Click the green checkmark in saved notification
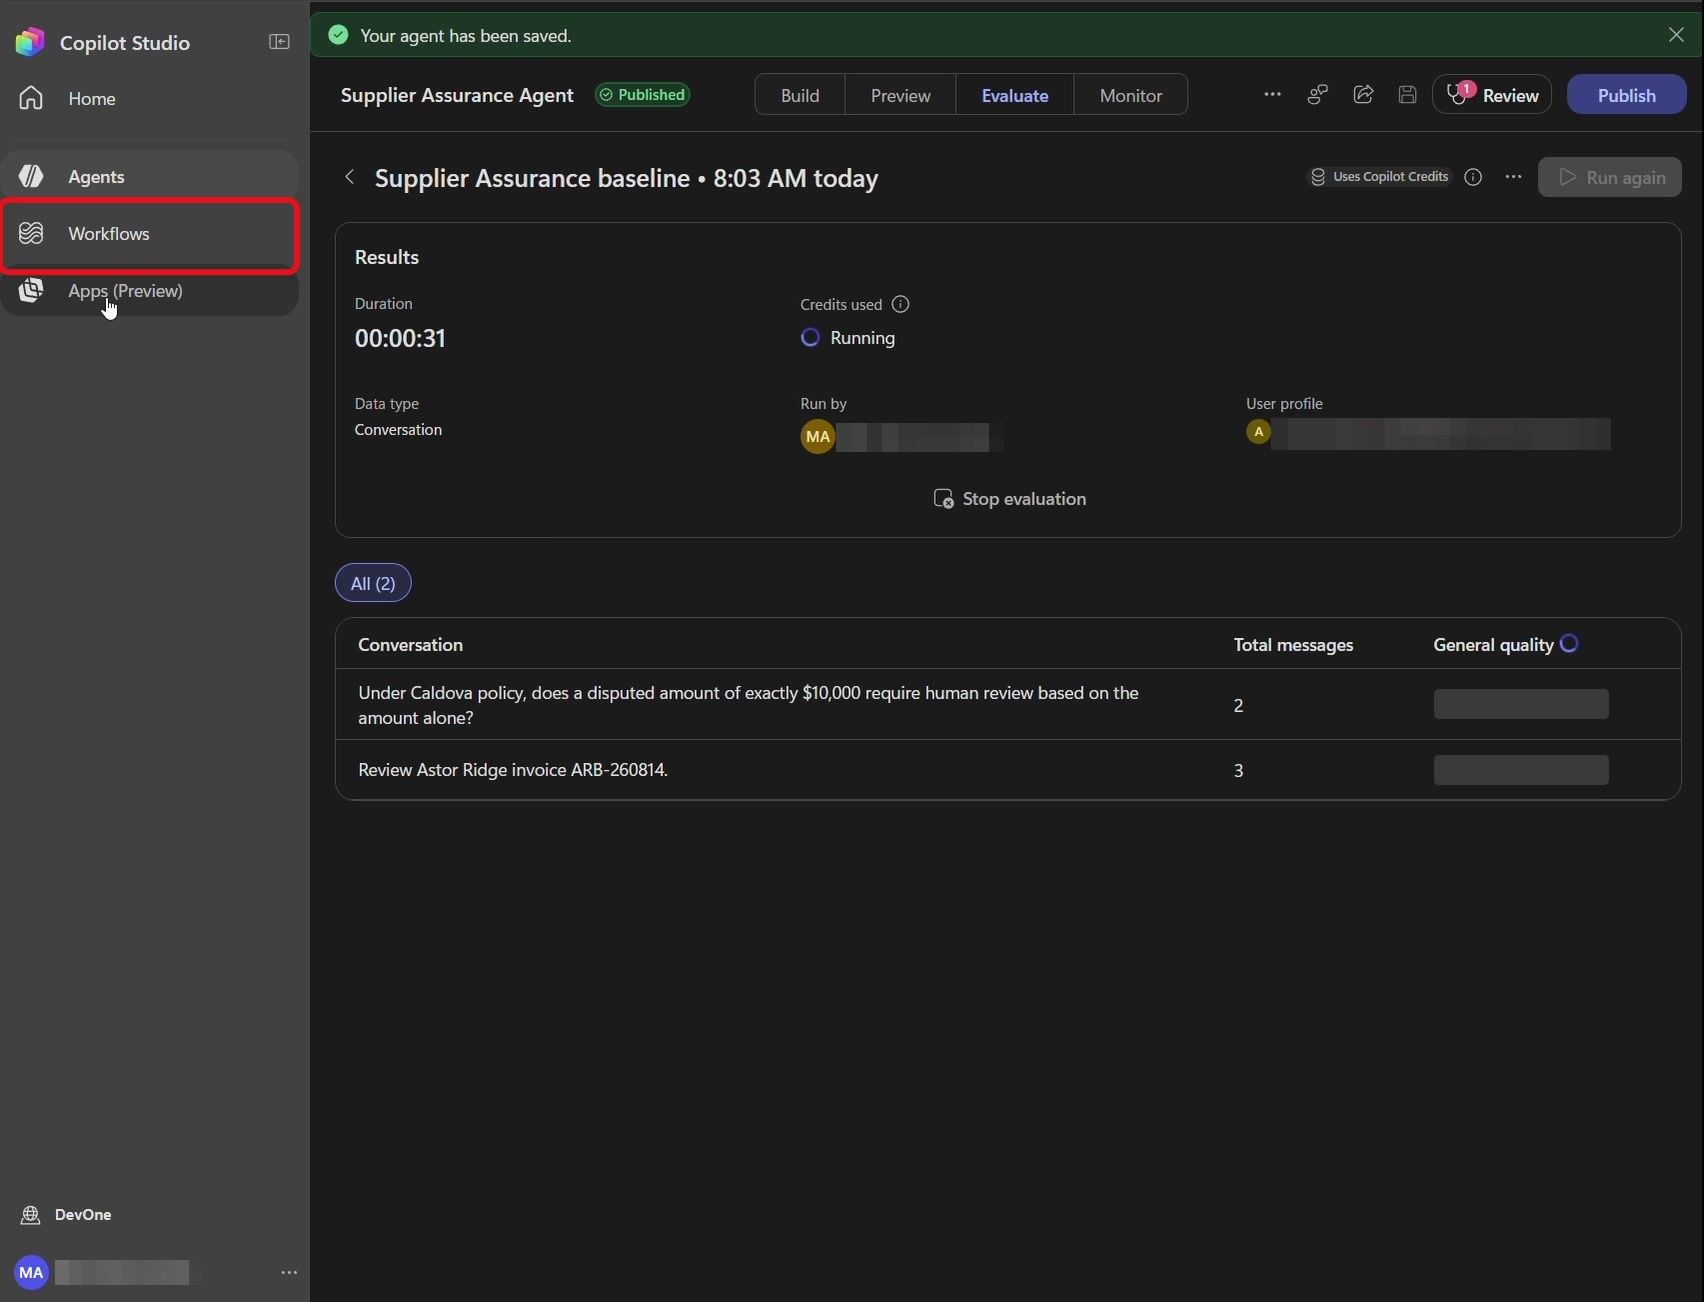This screenshot has height=1302, width=1704. [338, 35]
